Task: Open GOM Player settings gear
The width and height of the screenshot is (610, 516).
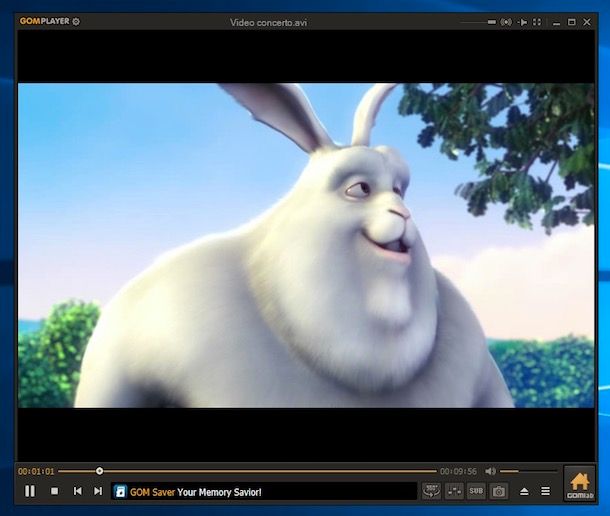Action: tap(76, 21)
